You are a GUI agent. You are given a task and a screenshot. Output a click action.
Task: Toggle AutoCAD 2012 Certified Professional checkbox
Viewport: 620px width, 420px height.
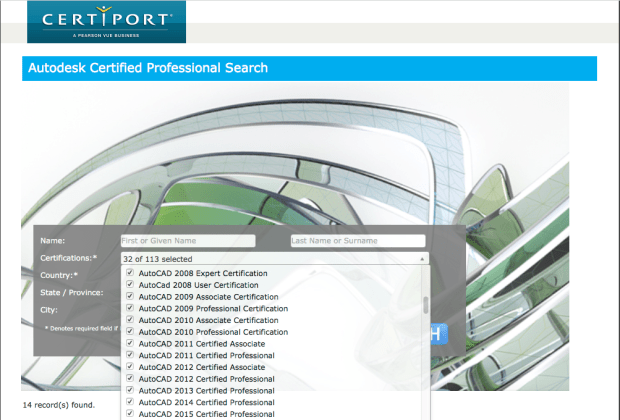click(130, 378)
